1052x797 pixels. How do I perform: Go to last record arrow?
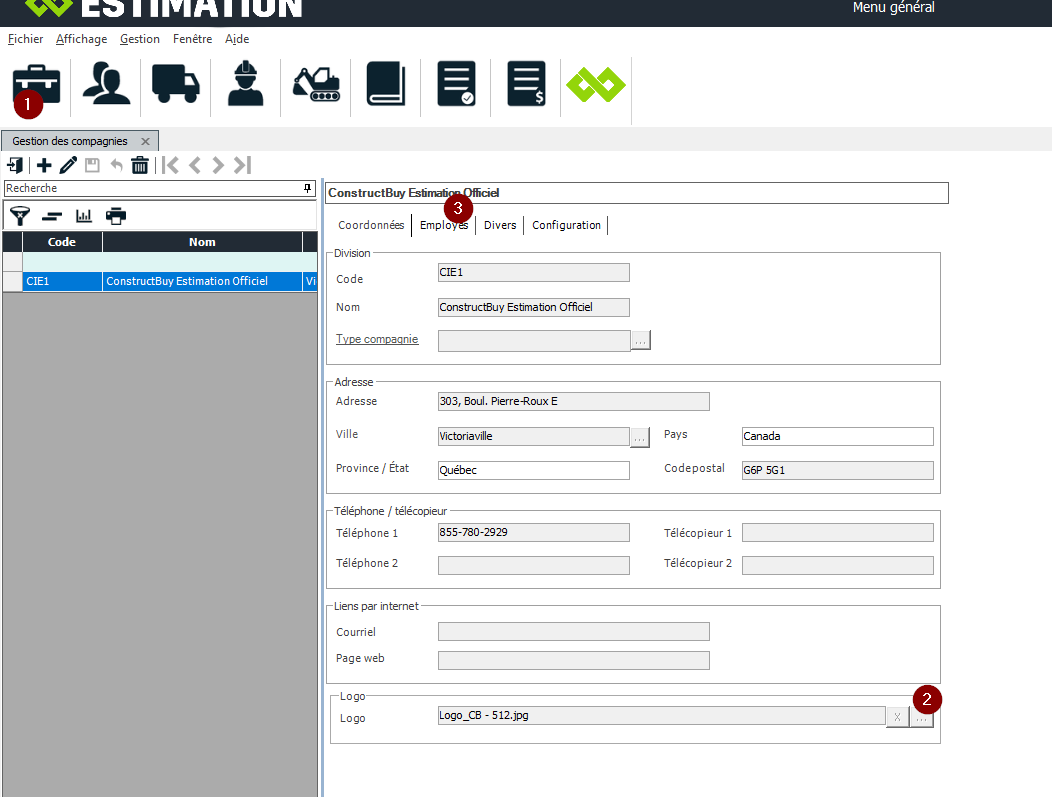click(242, 165)
